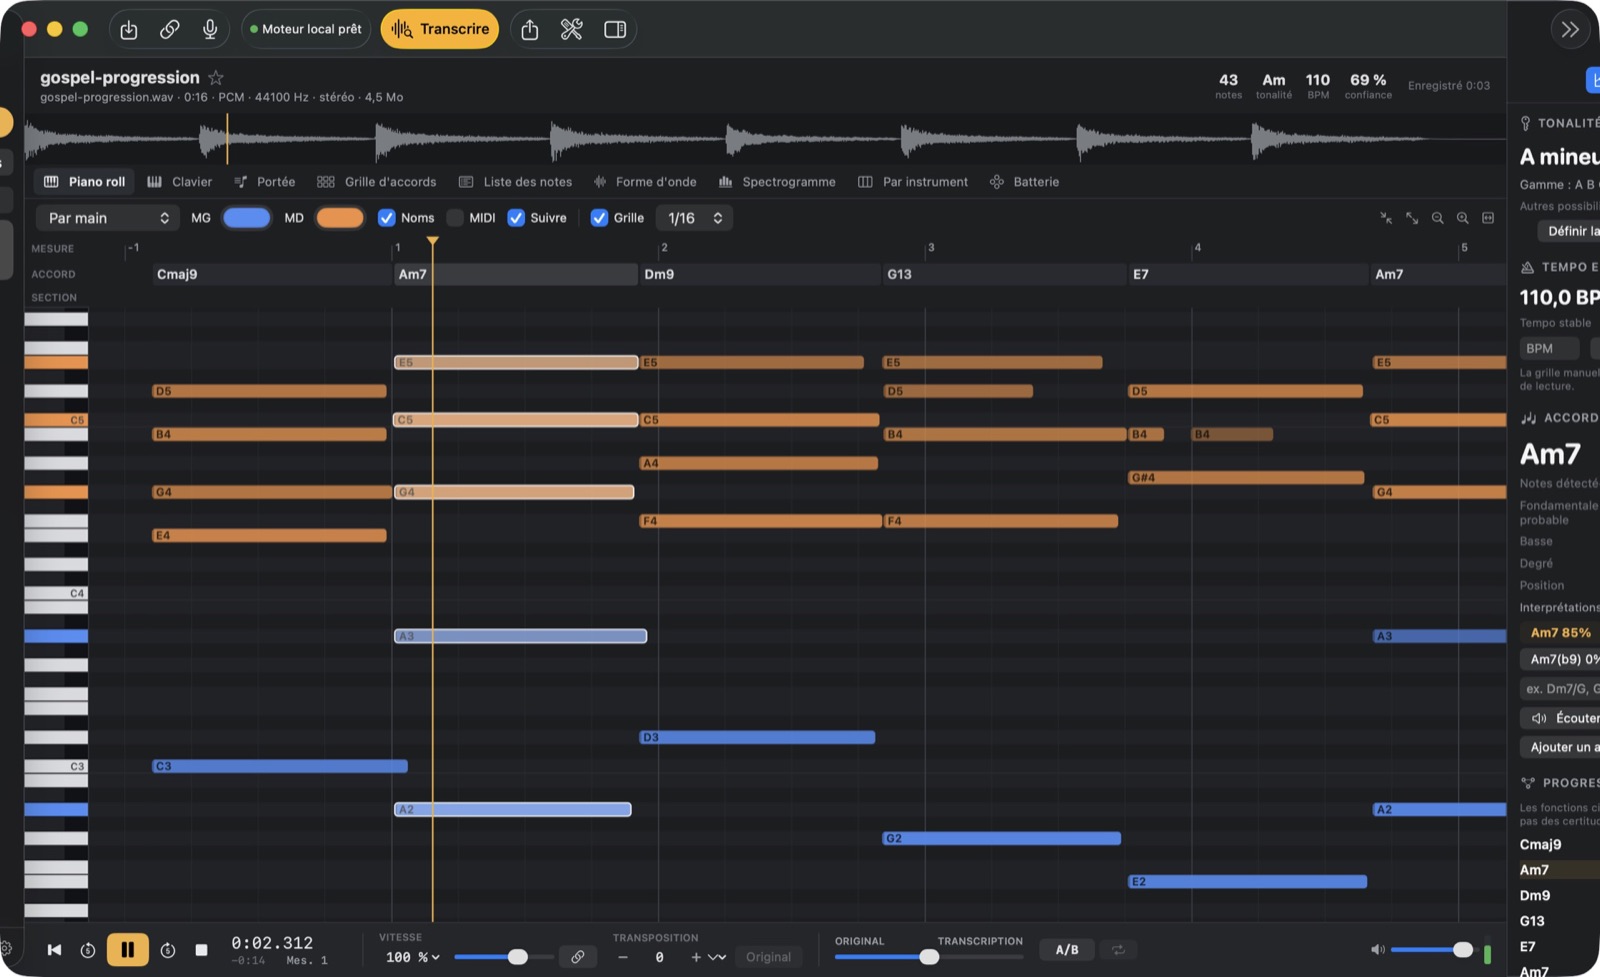Viewport: 1600px width, 977px height.
Task: Switch to the Grille d'accords tab
Action: 377,182
